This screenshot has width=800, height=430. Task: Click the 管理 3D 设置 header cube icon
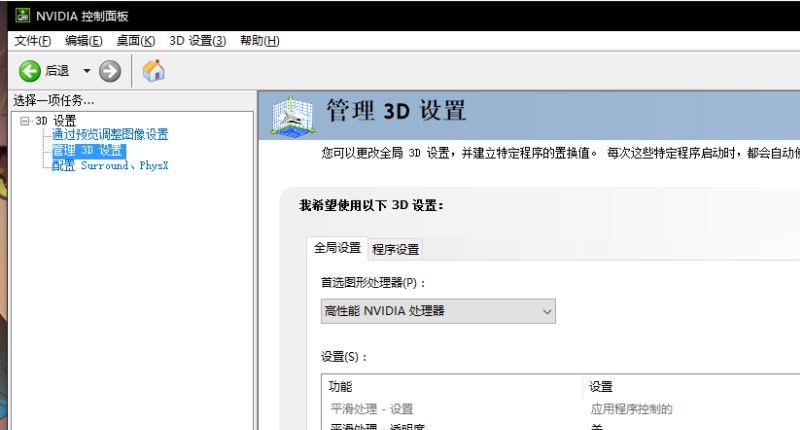pos(292,116)
